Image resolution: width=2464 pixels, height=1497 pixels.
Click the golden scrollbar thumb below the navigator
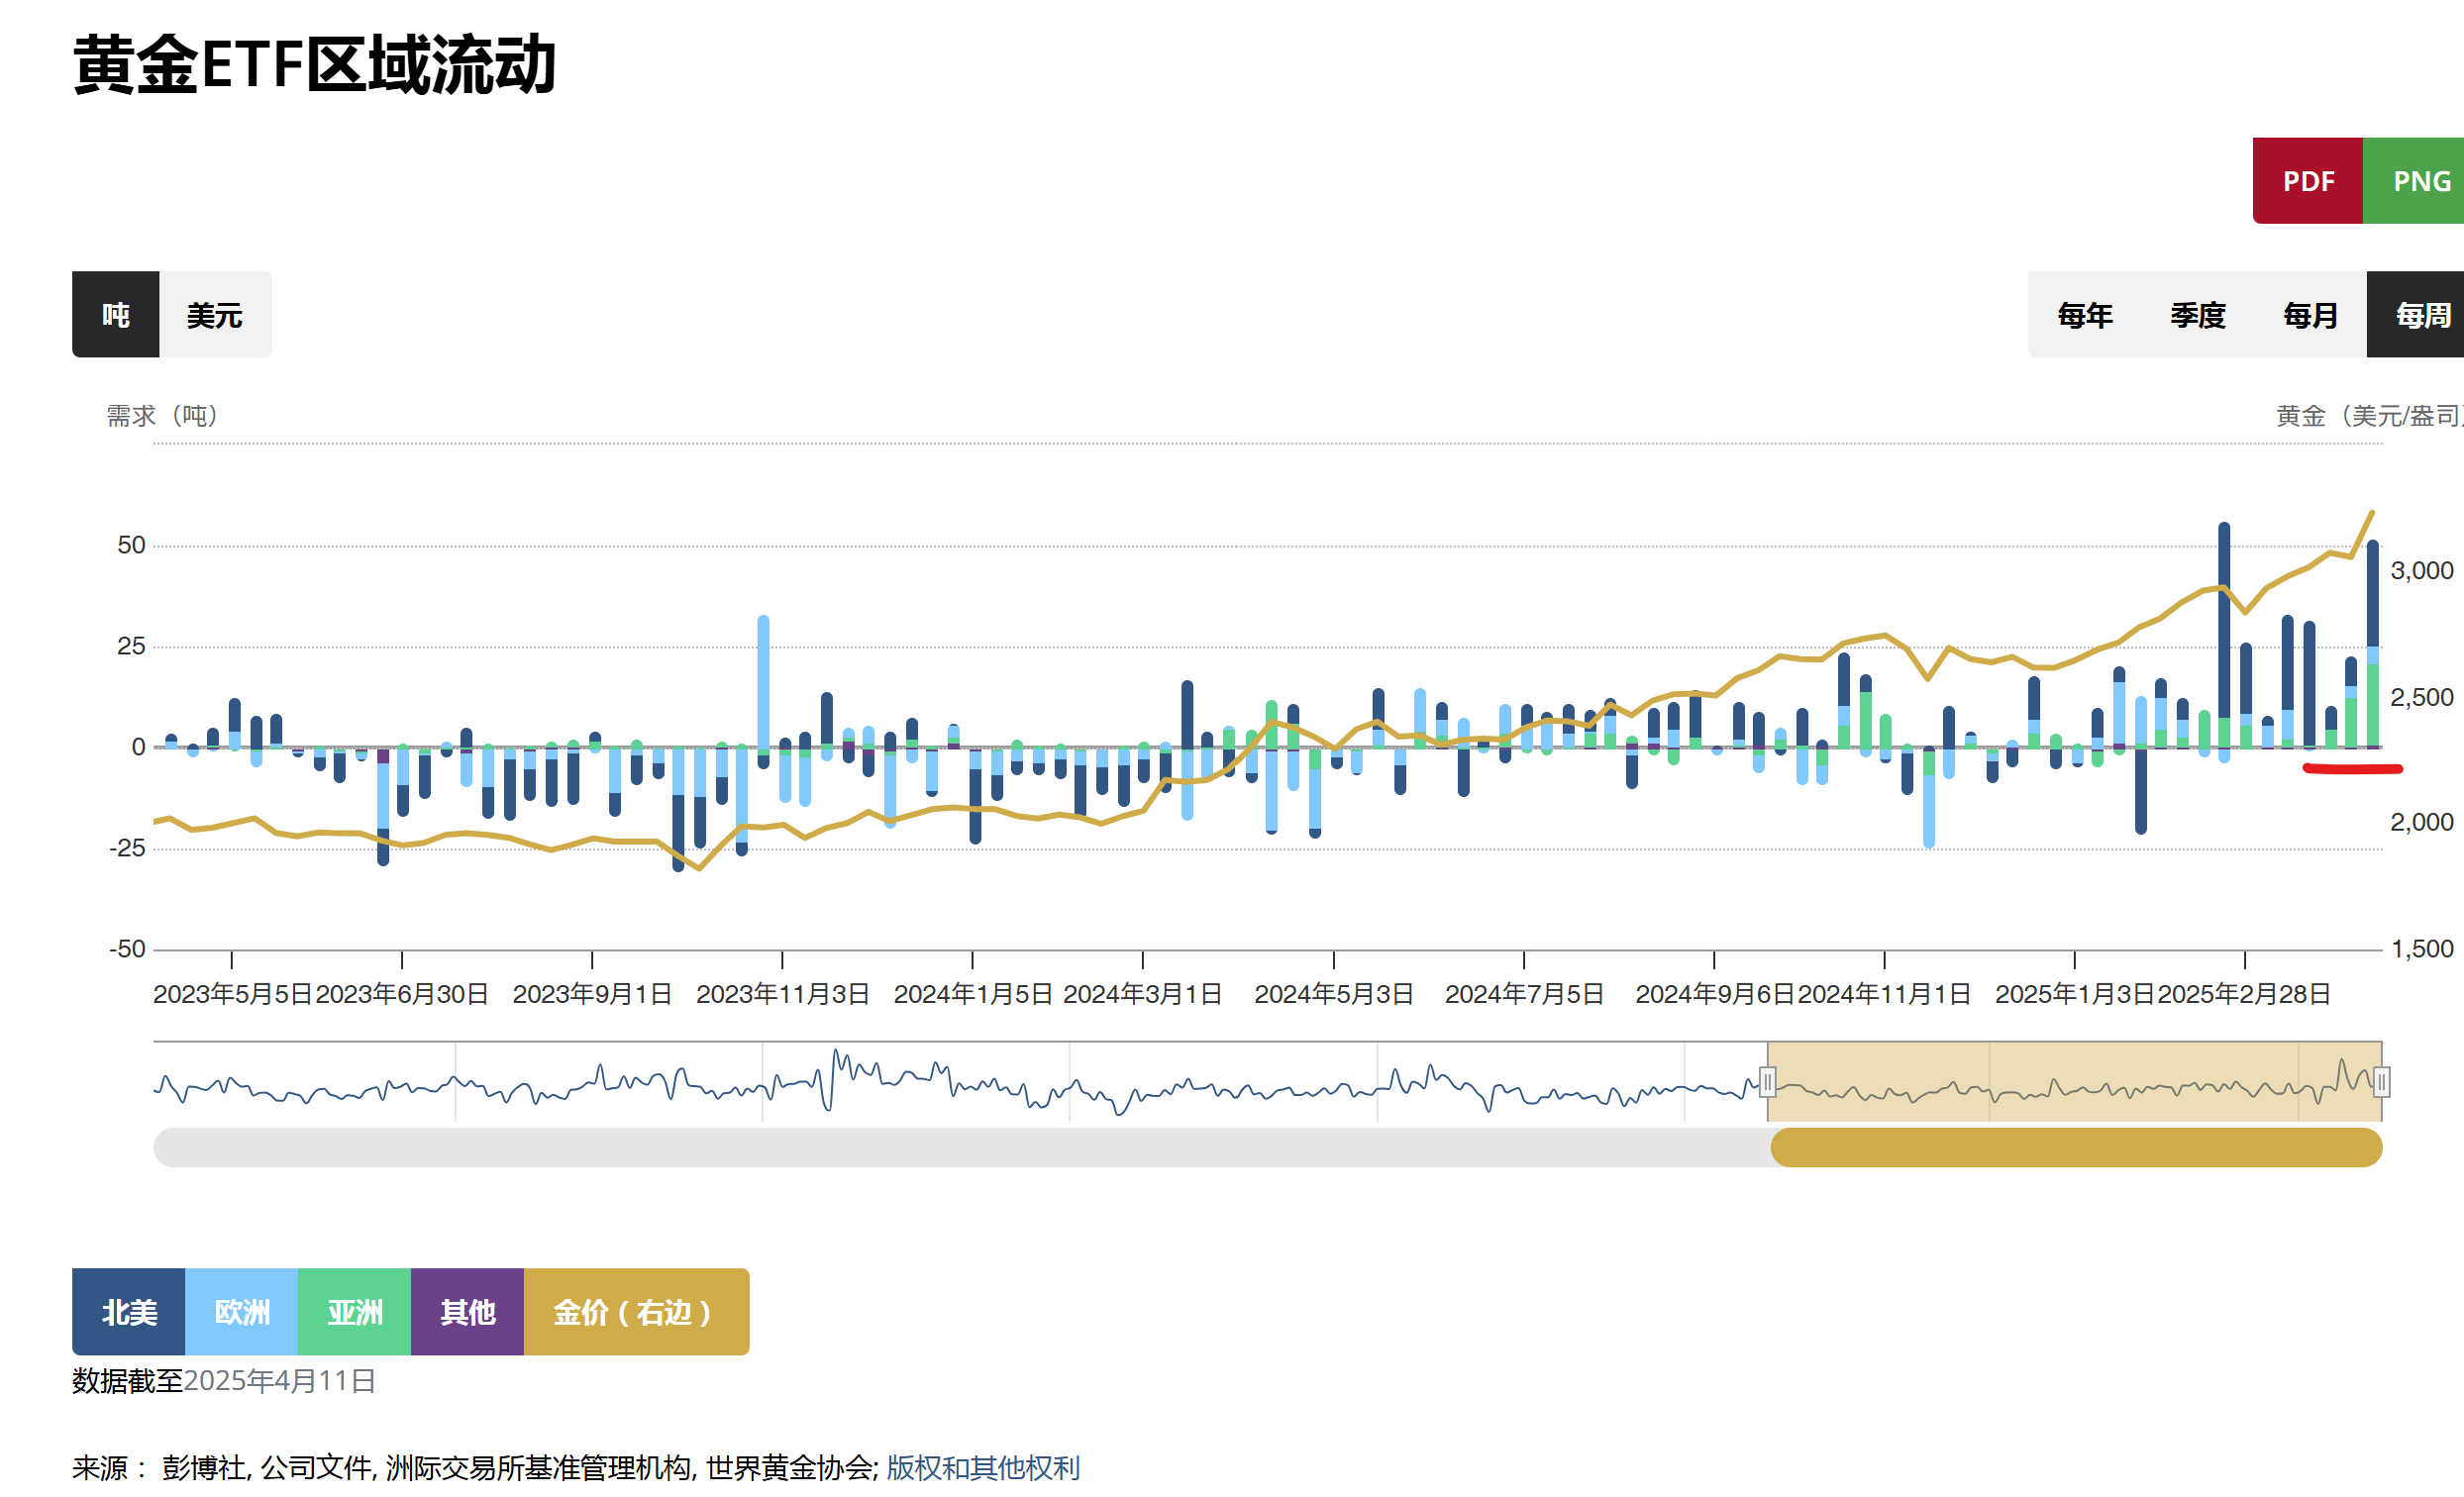tap(2075, 1147)
